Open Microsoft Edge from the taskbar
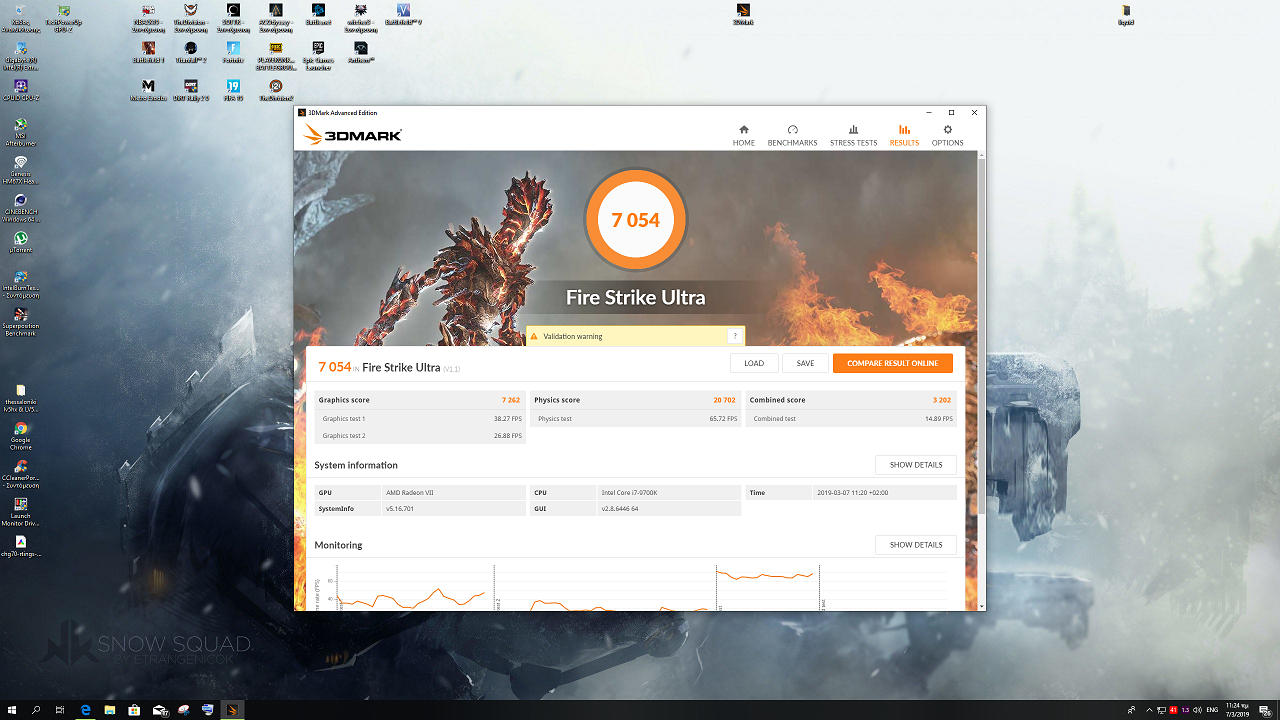This screenshot has width=1280, height=720. (86, 710)
